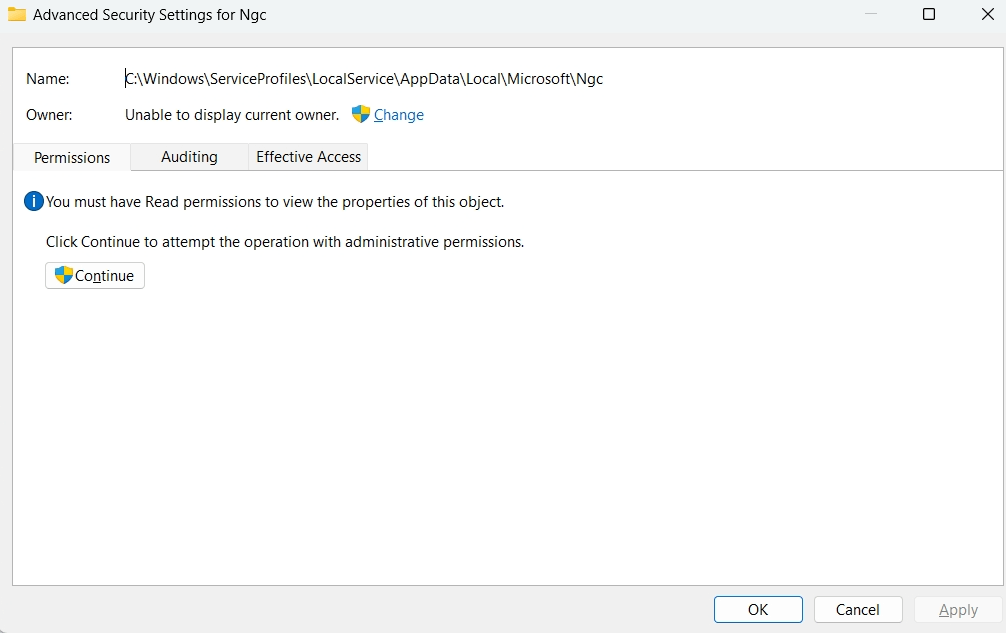Click the folder icon in the title bar
Screen dimensions: 1006x633
coord(16,14)
